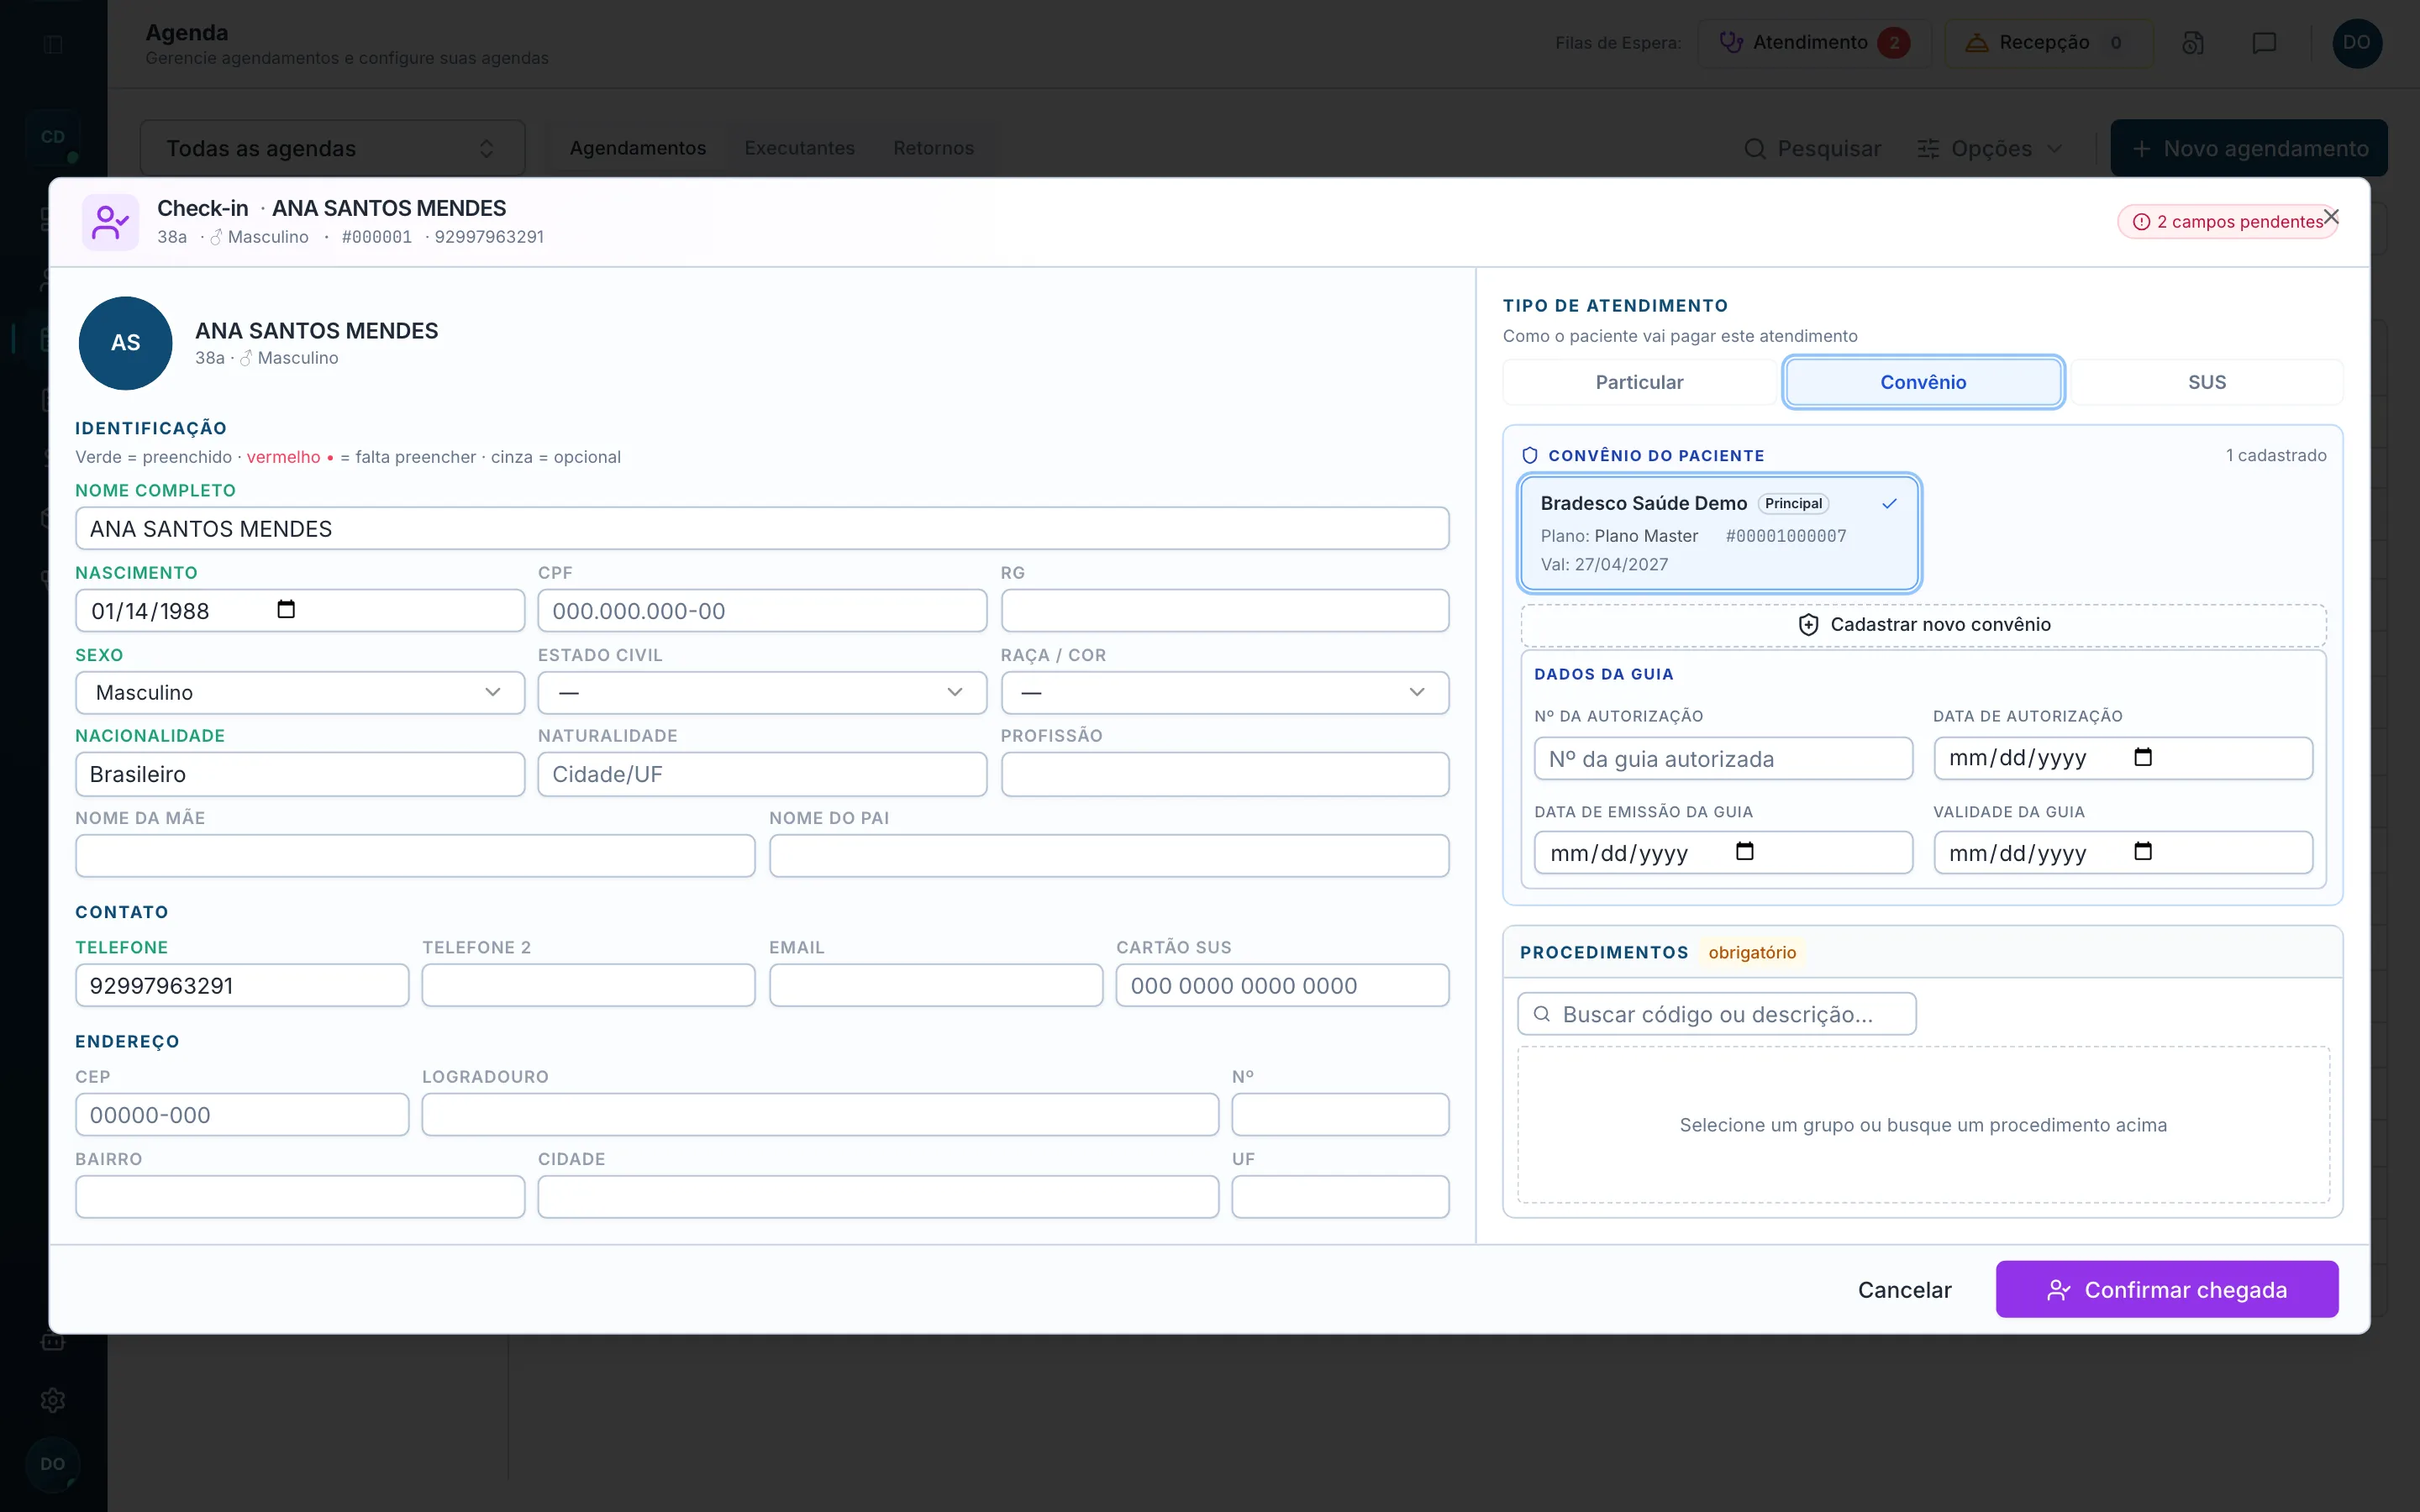Image resolution: width=2420 pixels, height=1512 pixels.
Task: Click the check-in user icon in dialog header
Action: click(x=110, y=222)
